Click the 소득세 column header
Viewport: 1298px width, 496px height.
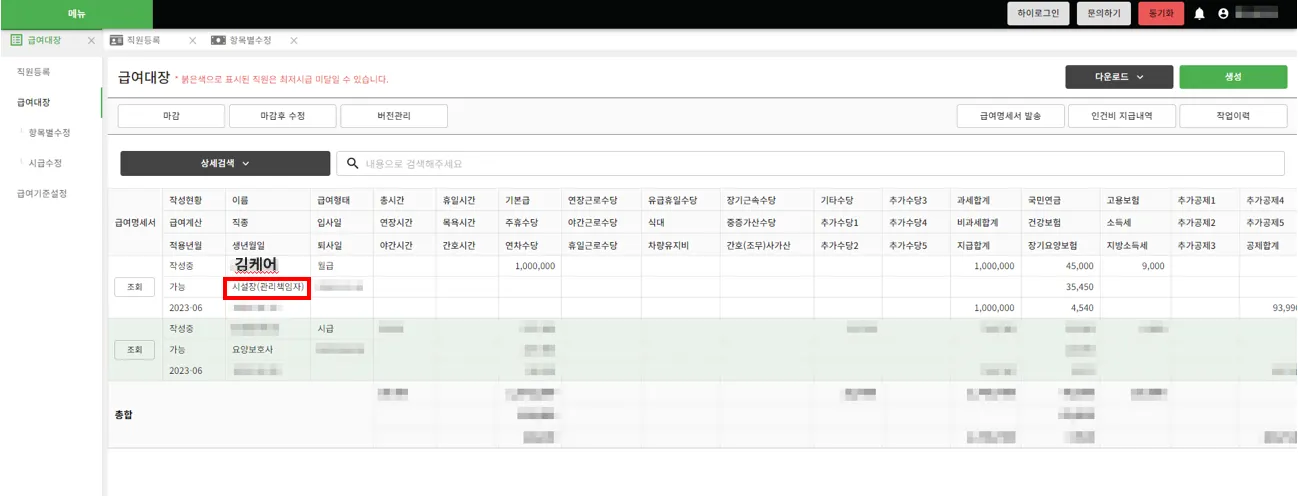point(1119,222)
